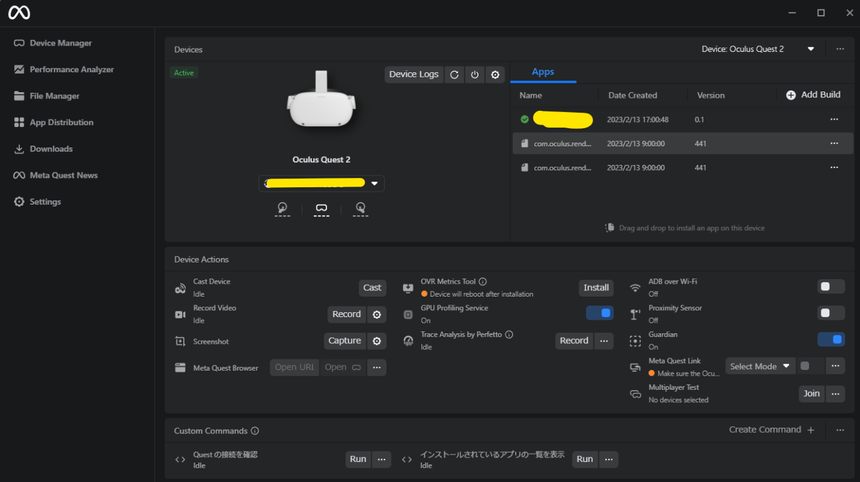Viewport: 860px width, 482px height.
Task: Click Open in headset browser button
Action: [x=342, y=367]
